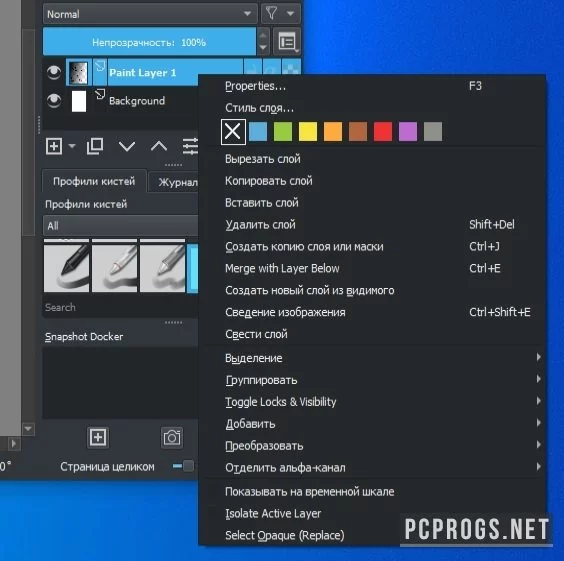Move layer up with the up chevron

pyautogui.click(x=159, y=146)
